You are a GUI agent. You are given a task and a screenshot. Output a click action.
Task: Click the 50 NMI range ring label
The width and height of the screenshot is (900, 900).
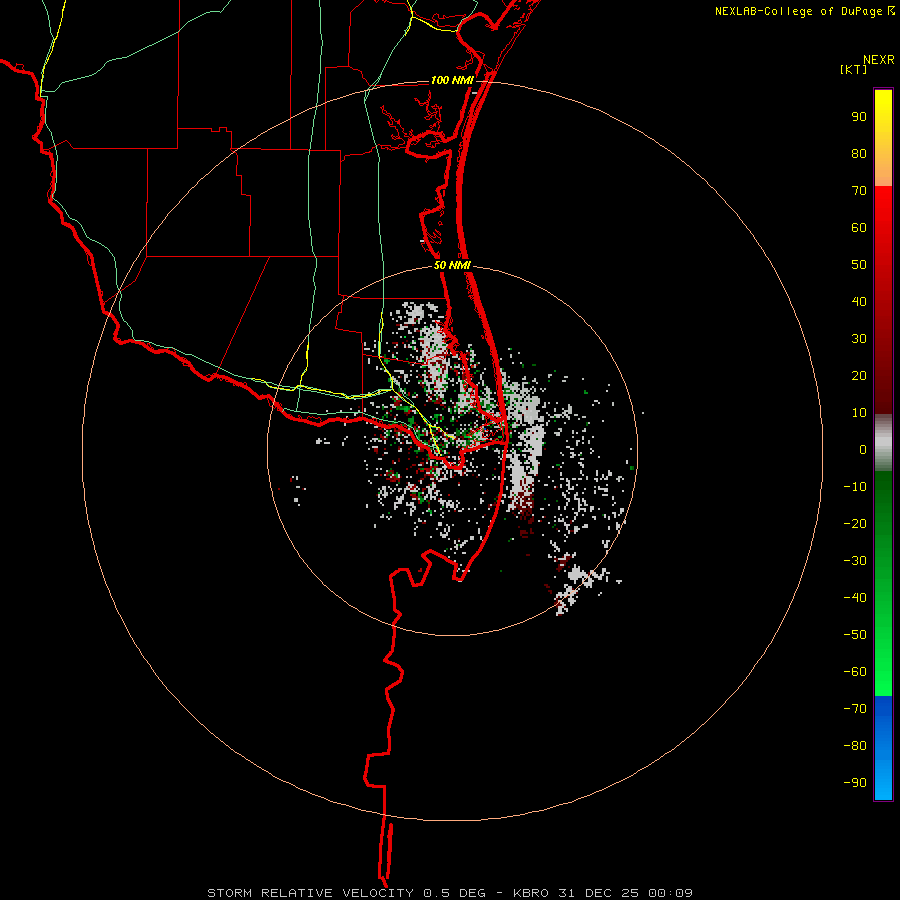point(452,265)
